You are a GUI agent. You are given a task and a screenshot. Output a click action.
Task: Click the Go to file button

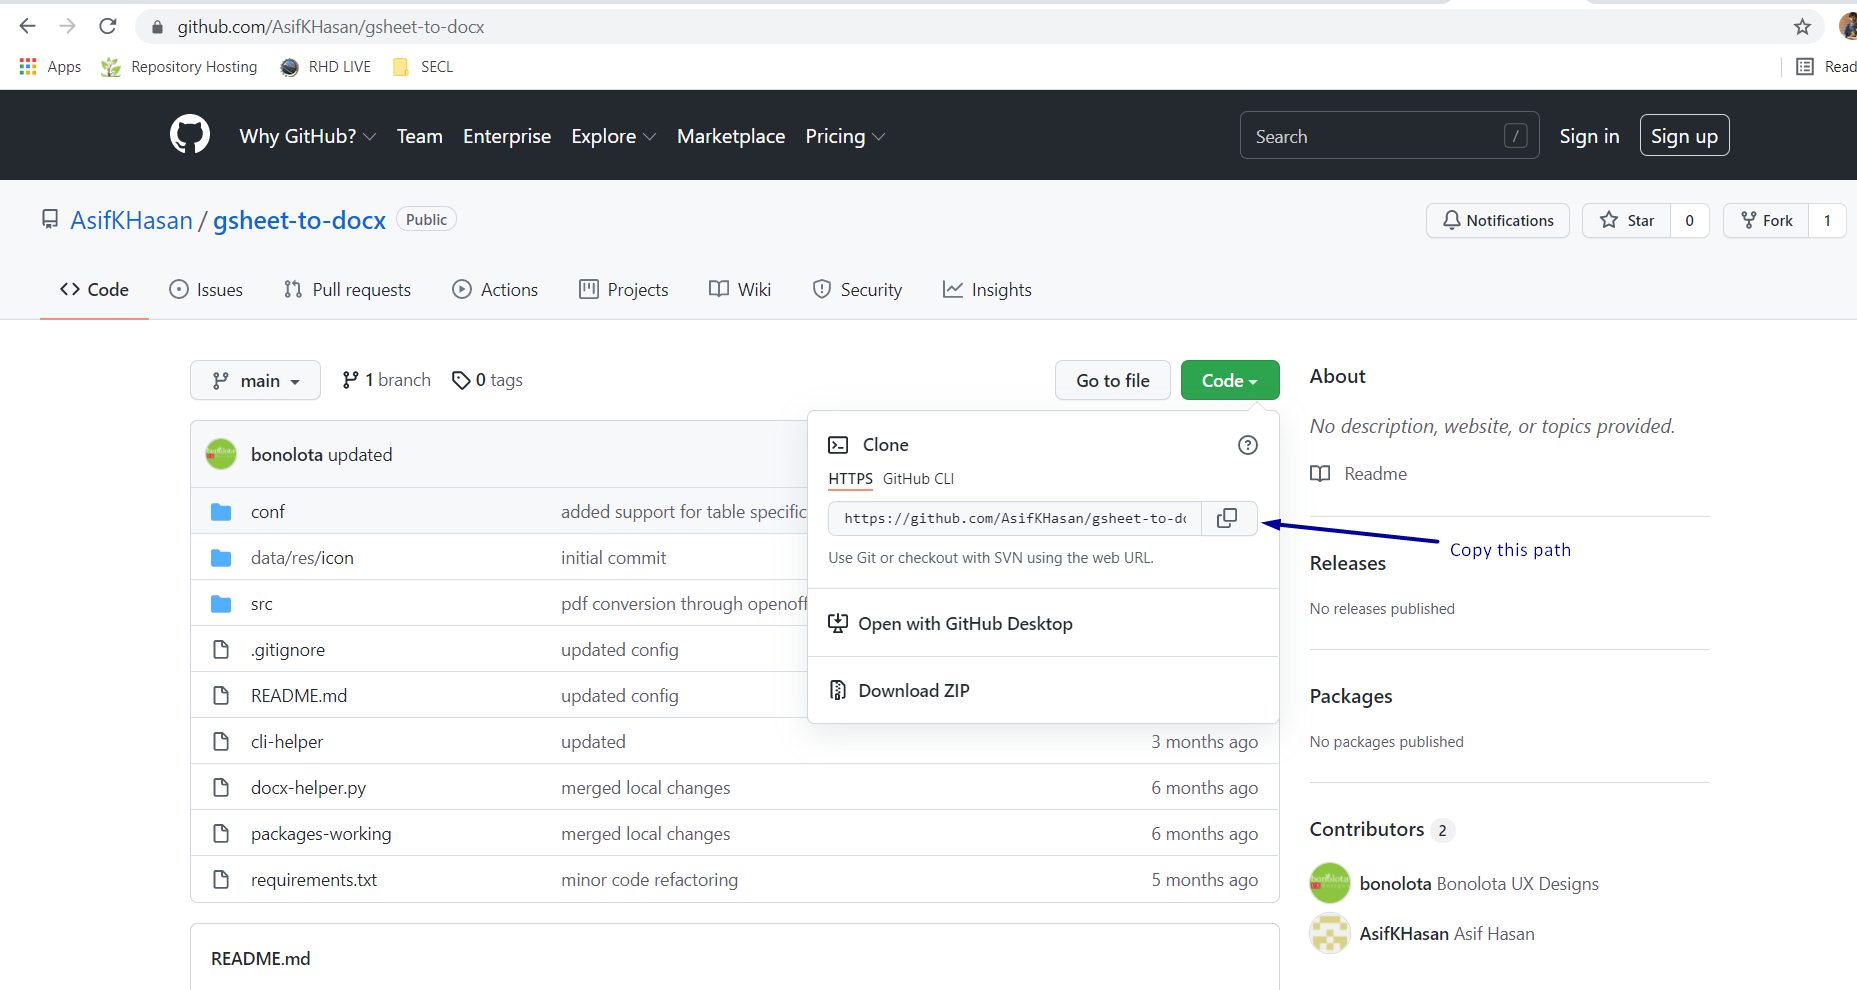click(1113, 380)
